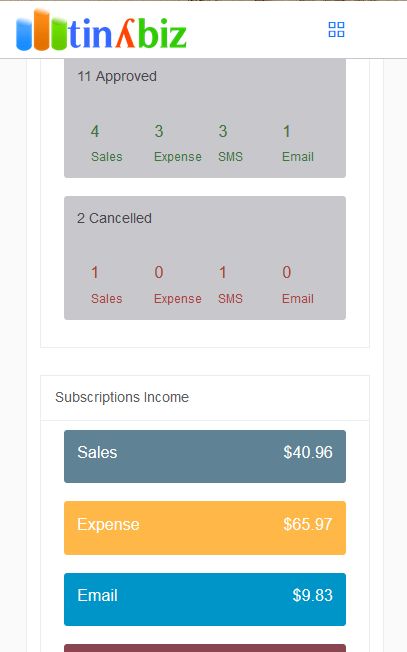Select the 1 cancelled Sales count

(95, 273)
